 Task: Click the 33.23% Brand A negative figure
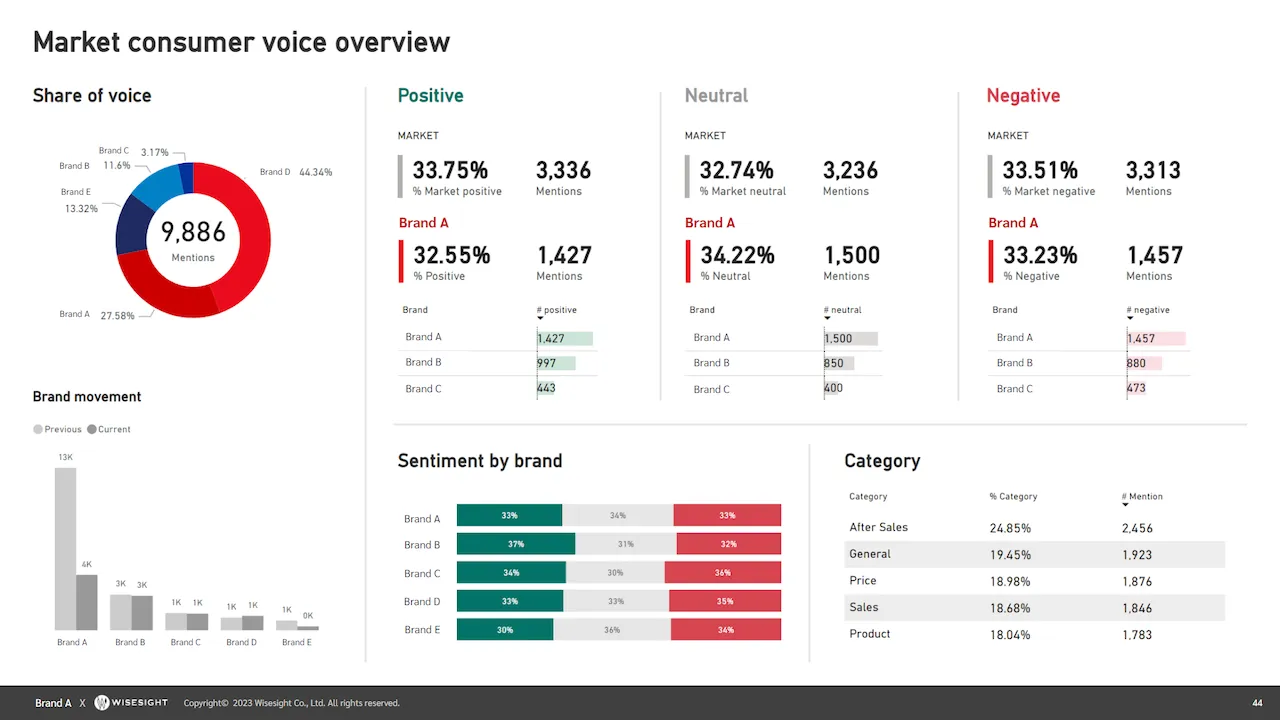click(1041, 255)
